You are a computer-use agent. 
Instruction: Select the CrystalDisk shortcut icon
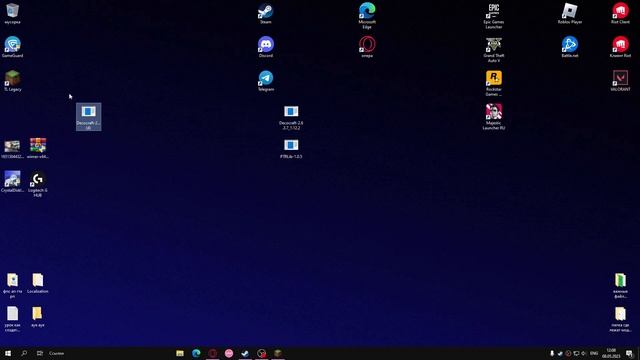[x=12, y=182]
